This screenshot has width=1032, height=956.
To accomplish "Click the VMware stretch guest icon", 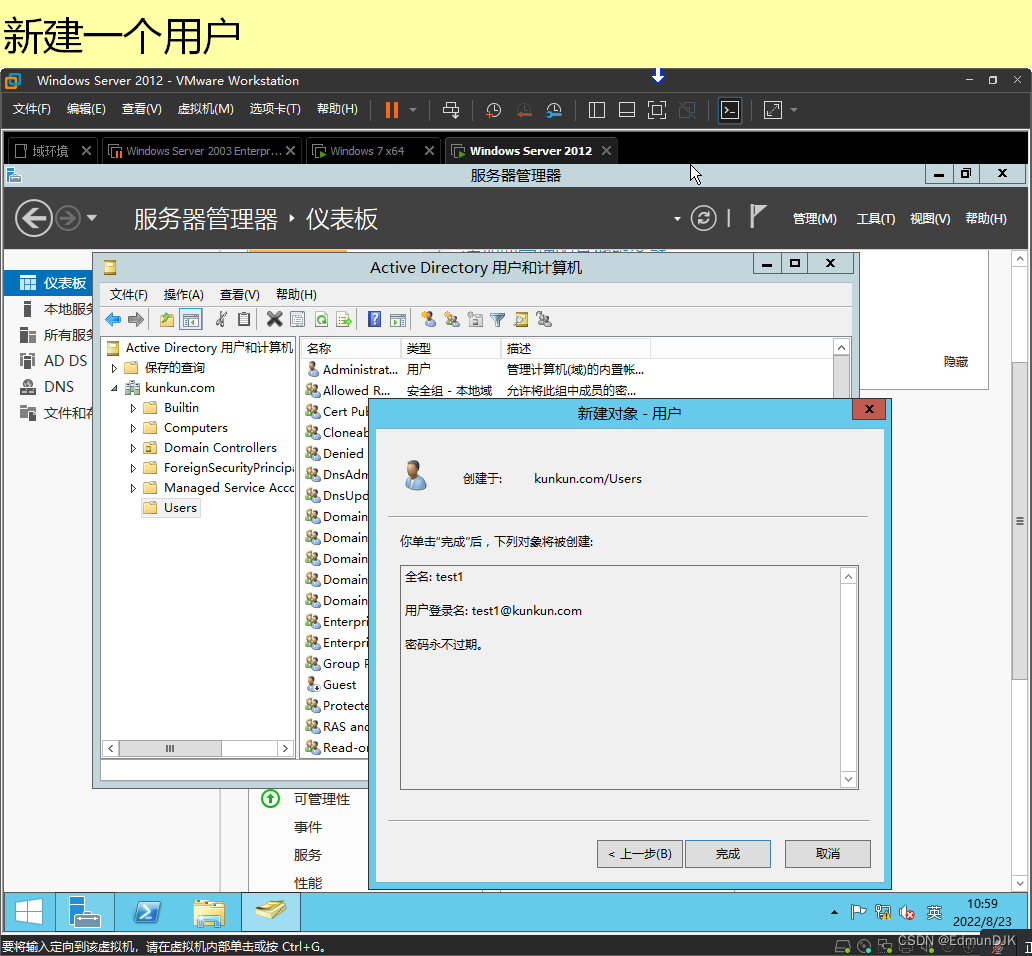I will [x=773, y=110].
